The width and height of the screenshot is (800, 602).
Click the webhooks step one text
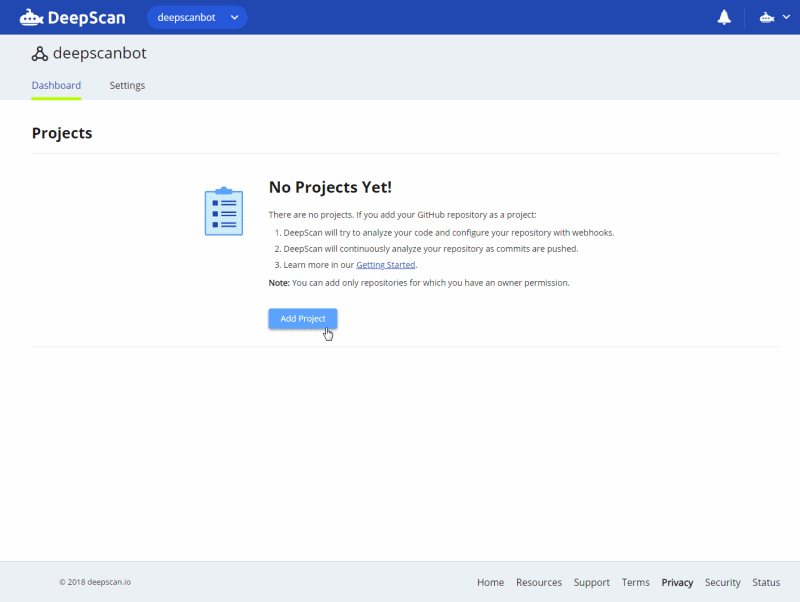click(x=448, y=233)
